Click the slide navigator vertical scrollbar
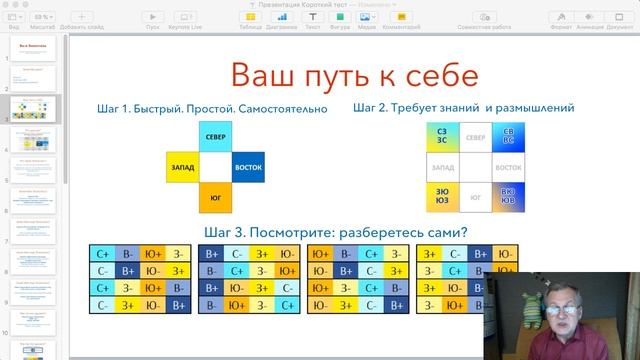 [65, 109]
